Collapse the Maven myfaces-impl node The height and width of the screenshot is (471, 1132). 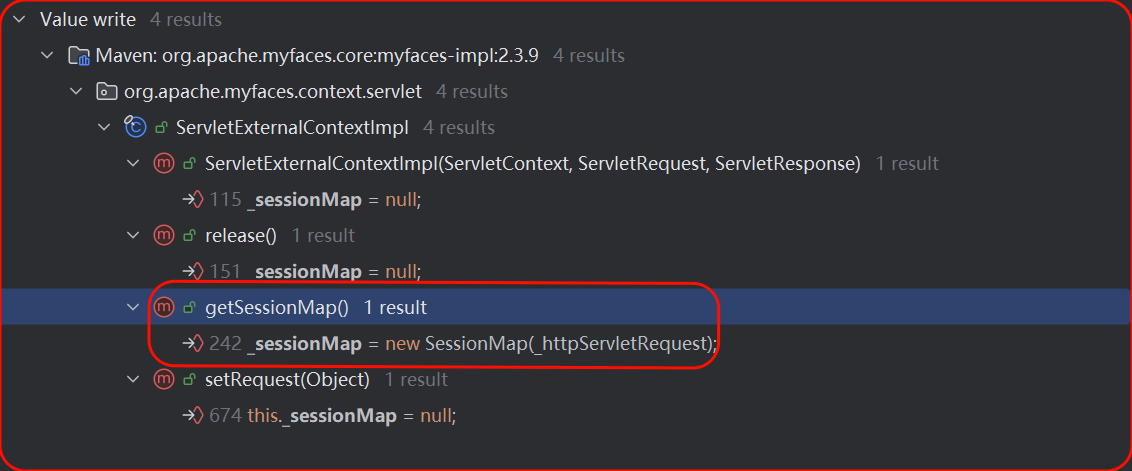click(x=47, y=55)
